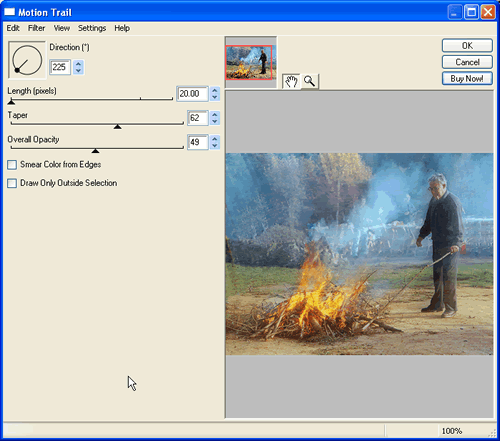This screenshot has width=500, height=441.
Task: Click the Direction angle dial
Action: tap(27, 60)
